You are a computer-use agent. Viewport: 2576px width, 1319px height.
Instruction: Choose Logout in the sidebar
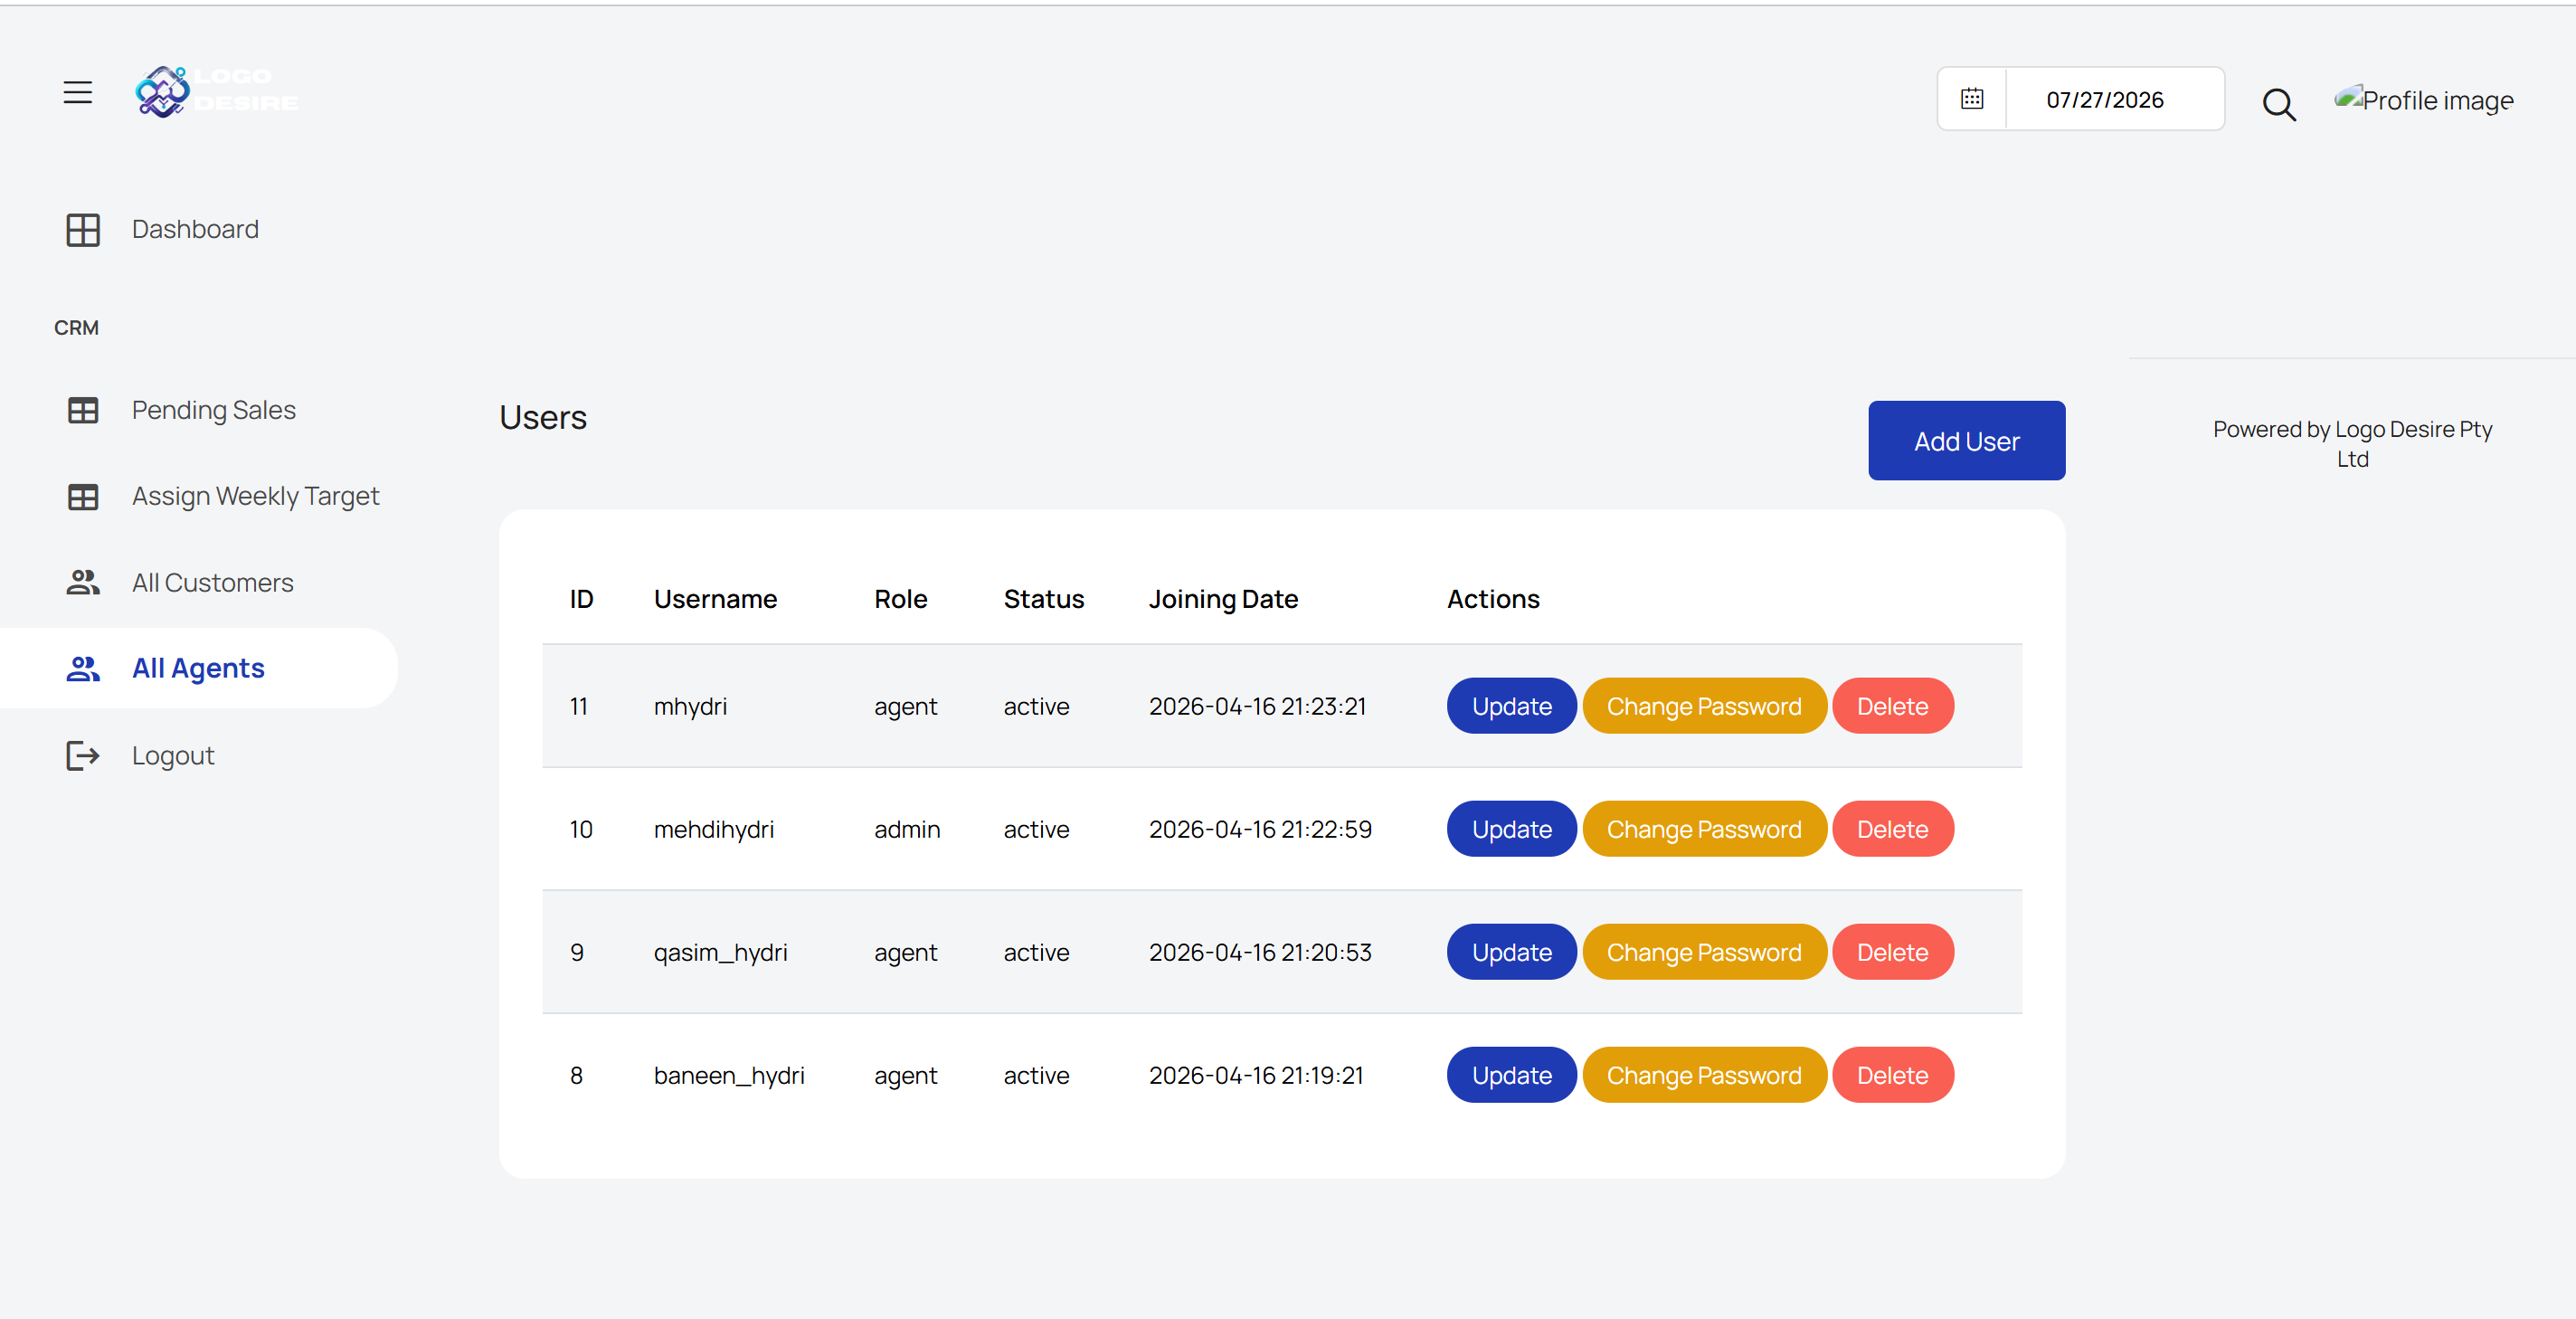click(x=173, y=756)
